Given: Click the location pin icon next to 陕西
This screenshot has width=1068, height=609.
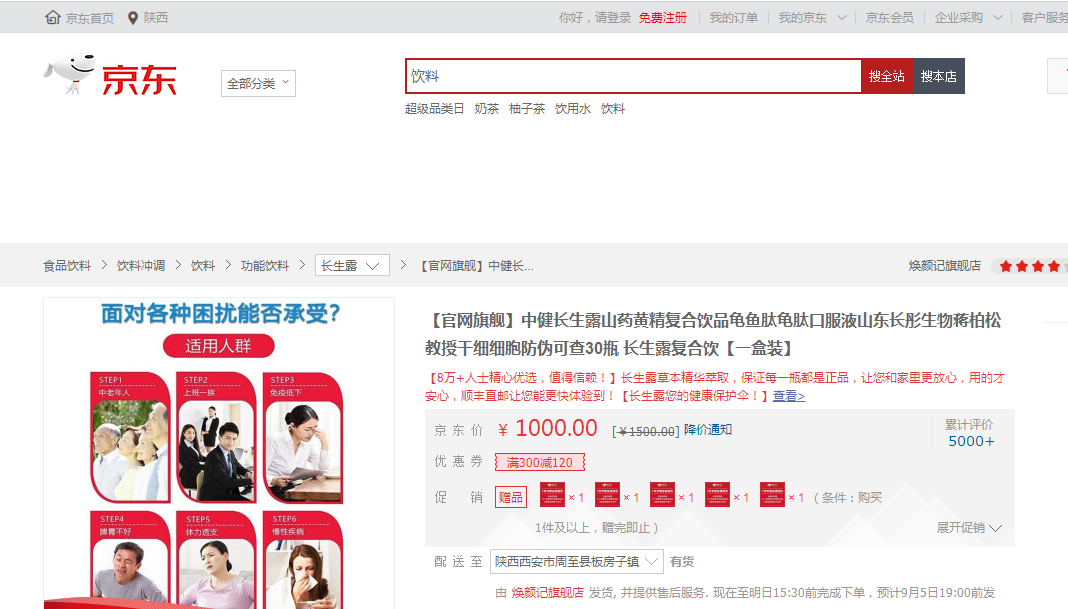Looking at the screenshot, I should point(133,18).
